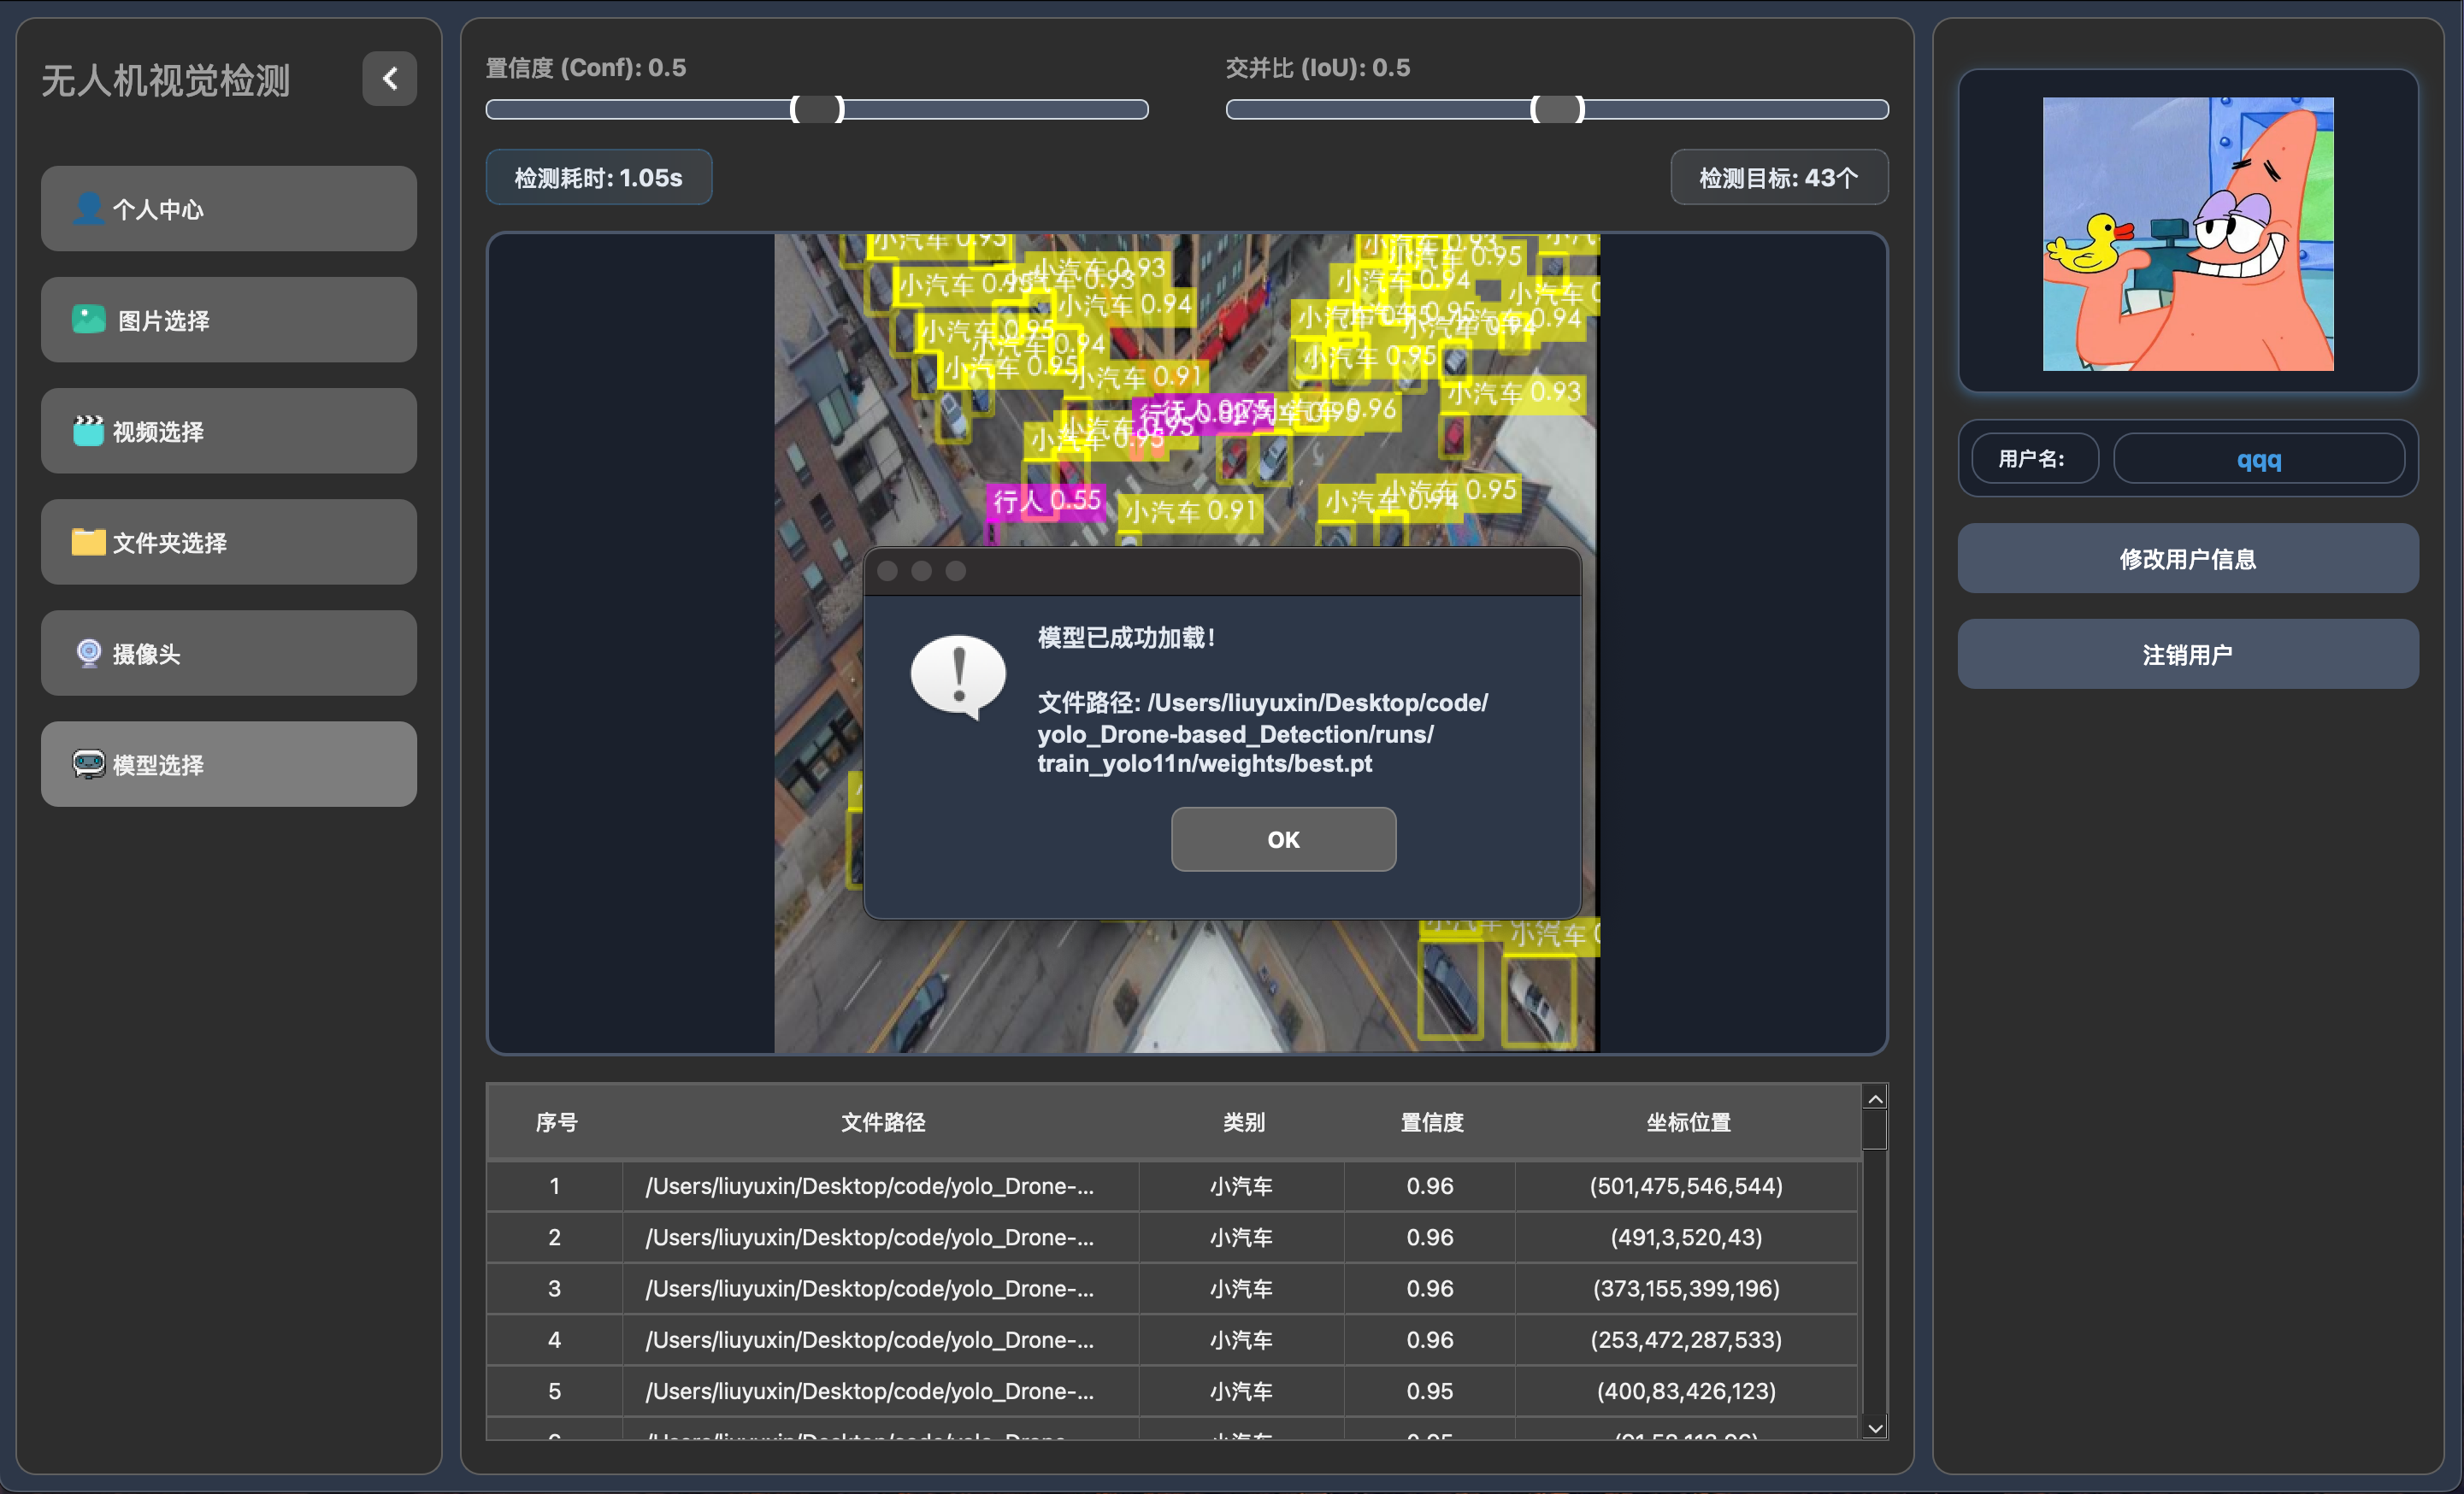This screenshot has width=2464, height=1494.
Task: Click the robot icon beside 模型选择
Action: tap(88, 764)
